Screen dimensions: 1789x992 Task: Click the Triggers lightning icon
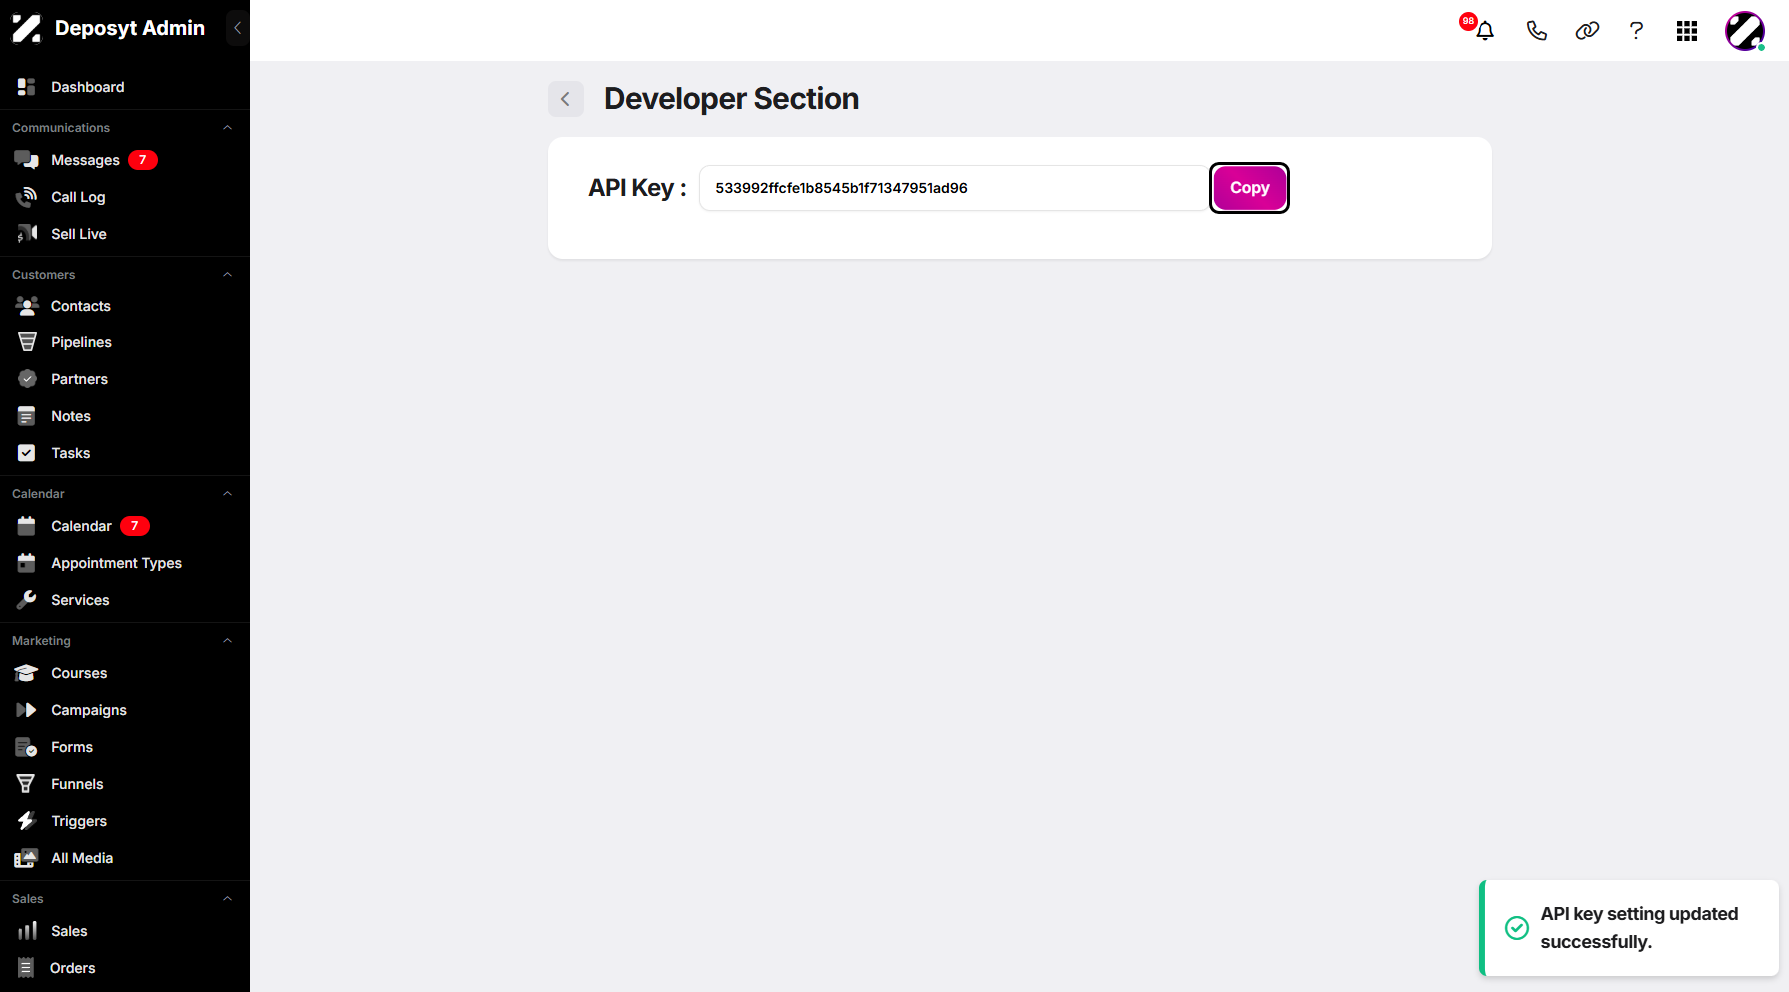[x=27, y=821]
